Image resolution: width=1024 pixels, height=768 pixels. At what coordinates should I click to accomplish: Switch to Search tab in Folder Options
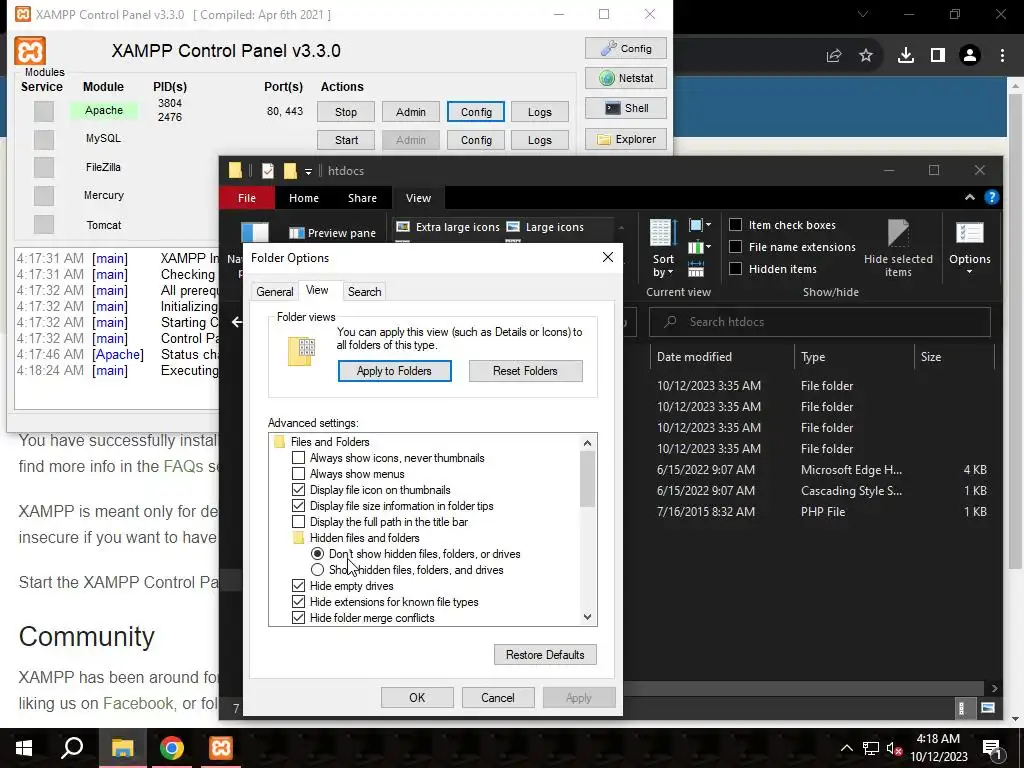pyautogui.click(x=364, y=292)
